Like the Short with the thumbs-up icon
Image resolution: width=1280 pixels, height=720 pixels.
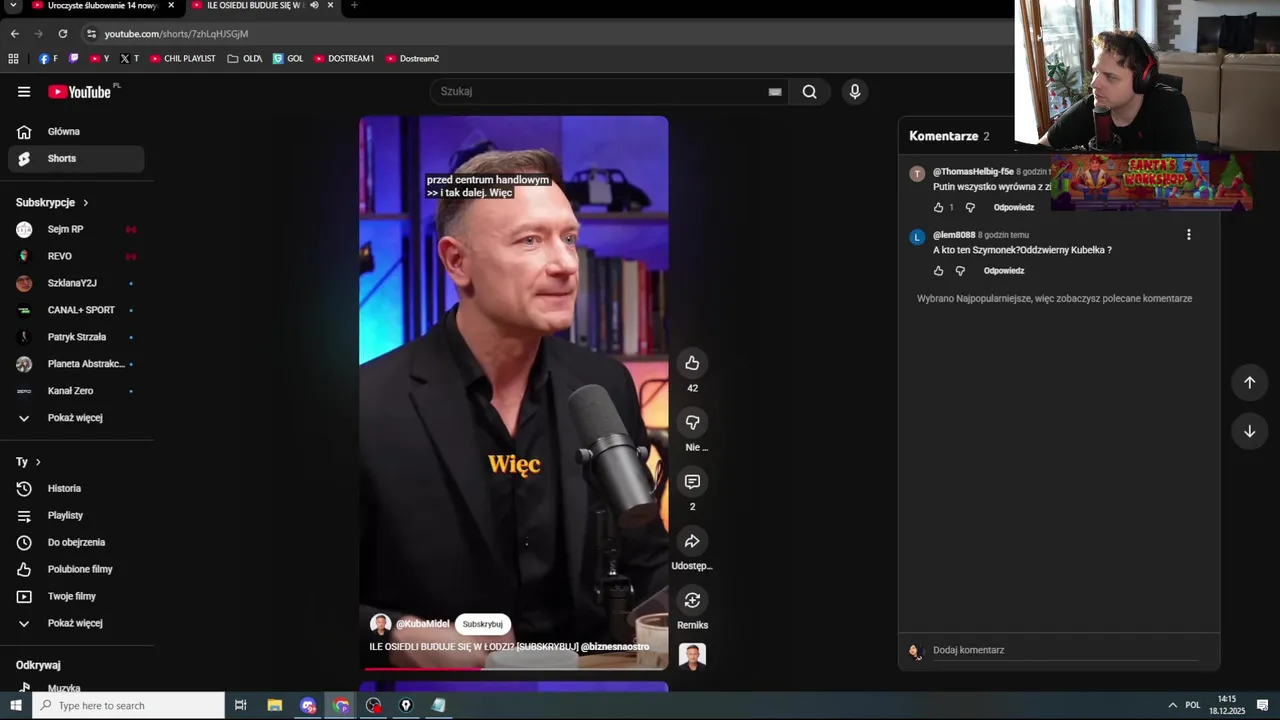(x=692, y=363)
